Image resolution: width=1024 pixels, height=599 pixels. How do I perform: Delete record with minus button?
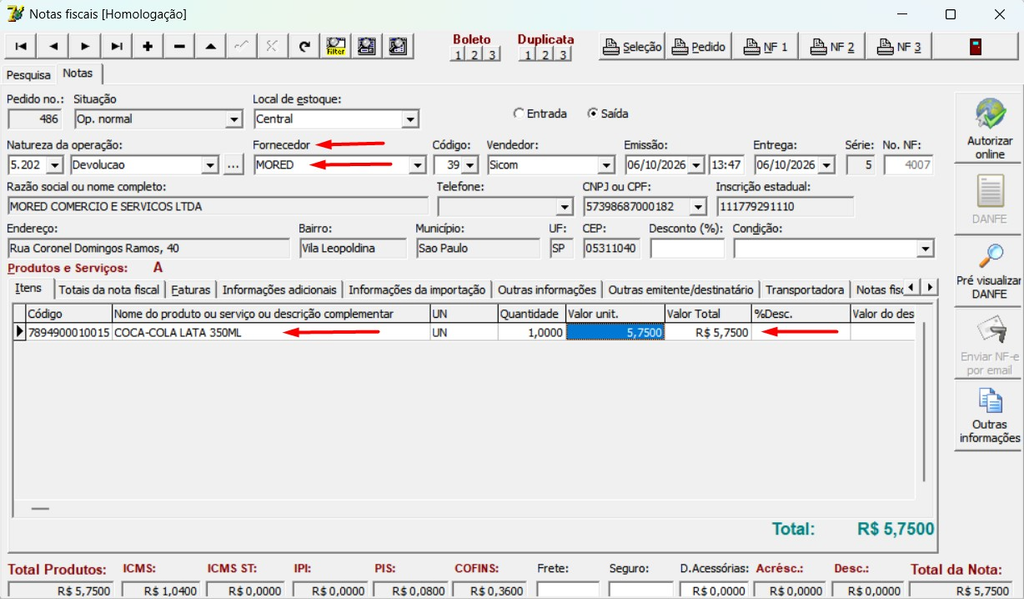[179, 46]
